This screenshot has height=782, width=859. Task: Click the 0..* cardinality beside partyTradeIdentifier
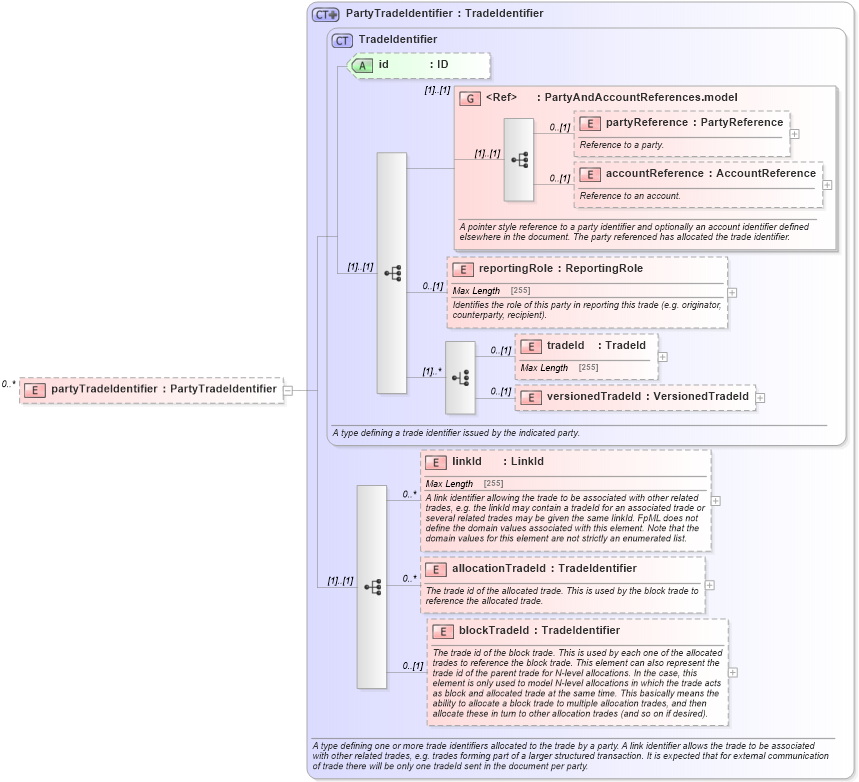point(8,384)
